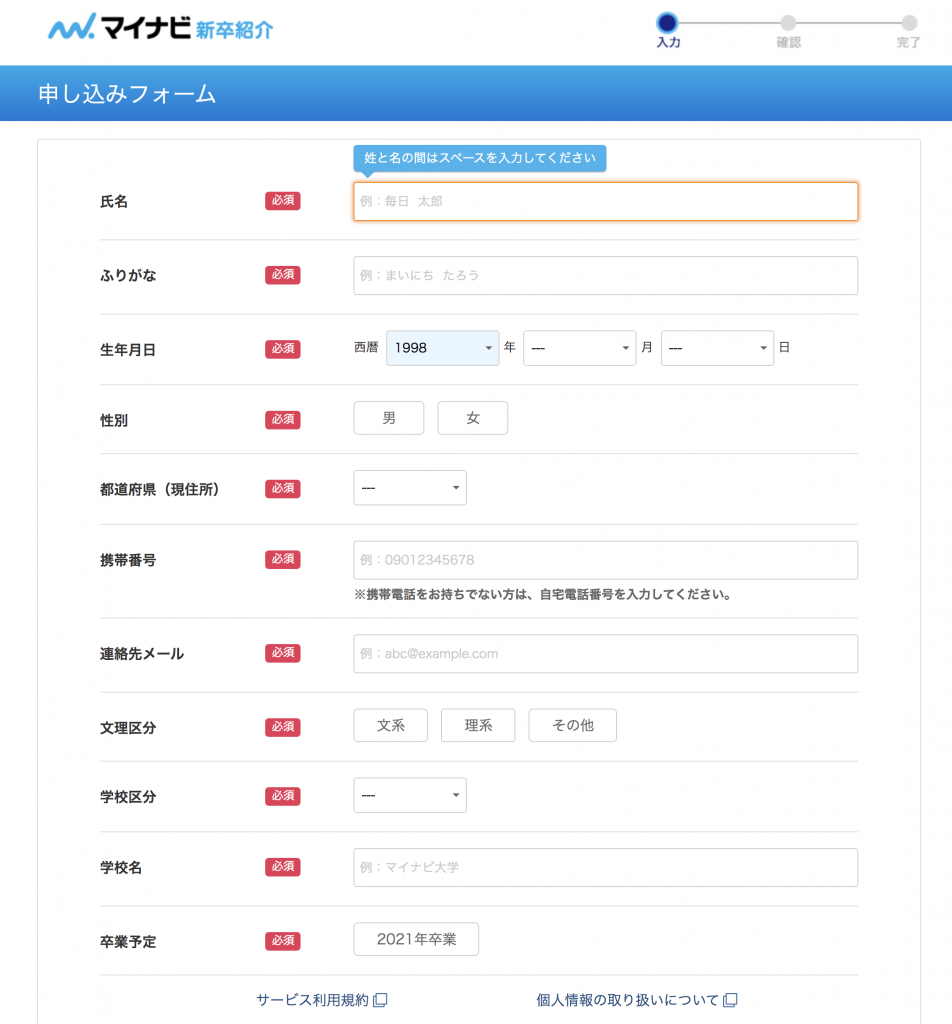Click the 性別 field label
Viewport: 952px width, 1024px height.
click(x=114, y=421)
